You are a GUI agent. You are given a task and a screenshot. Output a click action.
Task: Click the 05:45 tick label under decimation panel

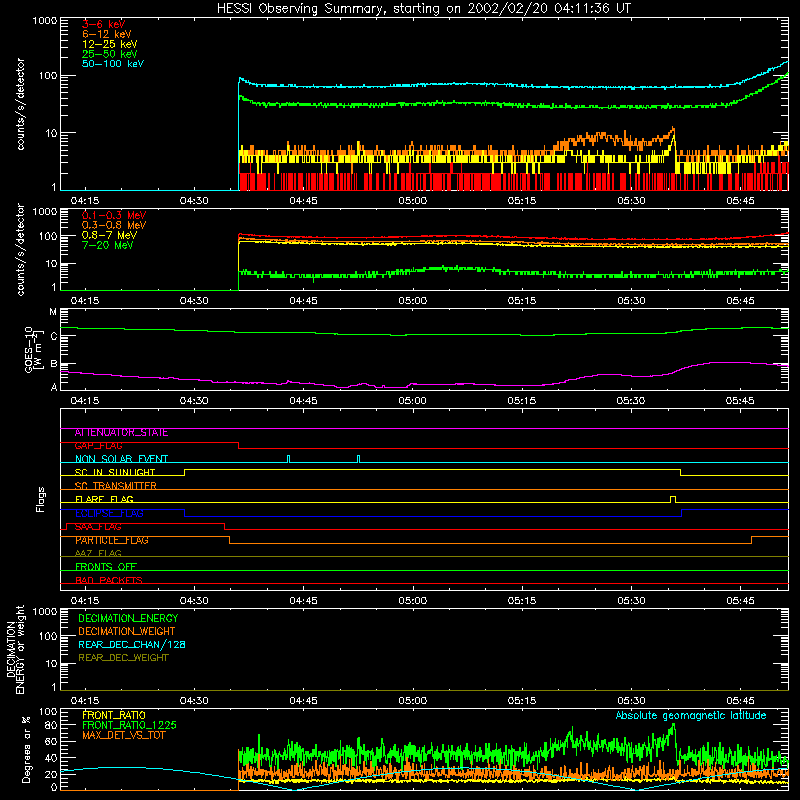[x=740, y=701]
